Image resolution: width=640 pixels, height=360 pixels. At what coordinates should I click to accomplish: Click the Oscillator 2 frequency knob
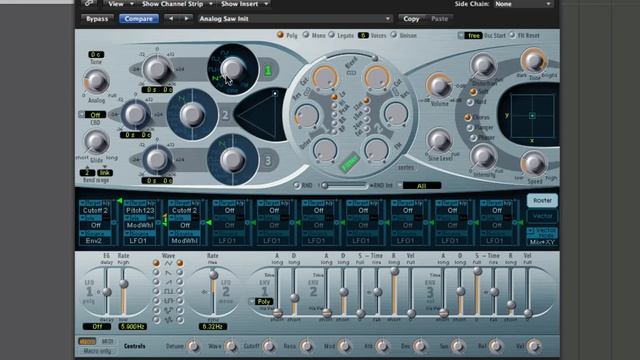point(135,114)
